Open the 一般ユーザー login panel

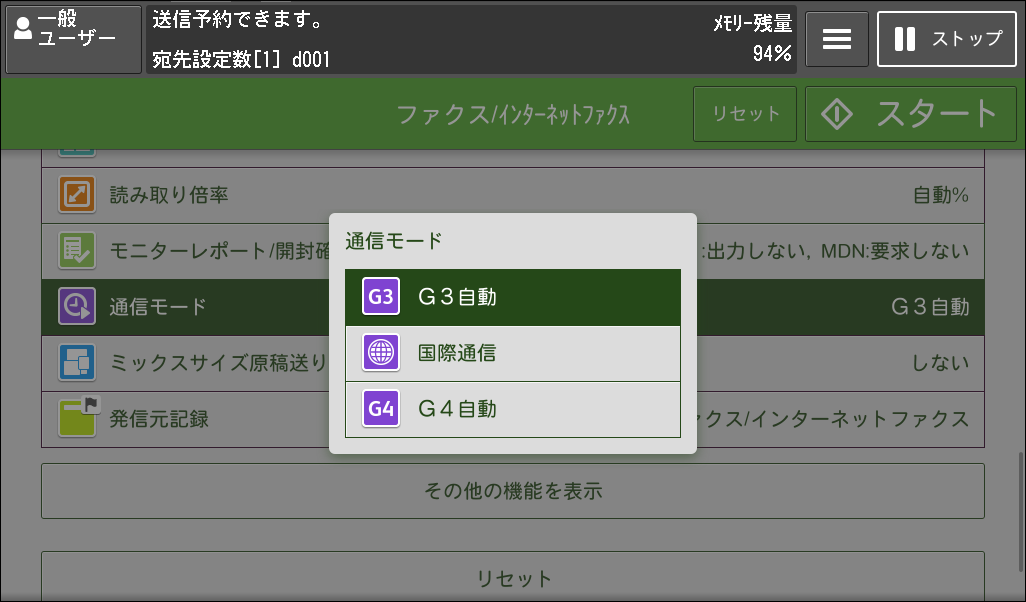pos(74,39)
